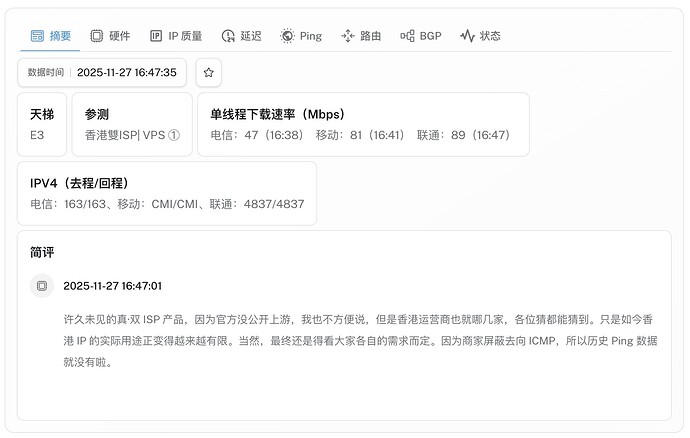Screen dimensions: 690x438
Task: Click the 移动：81（16:41）speed value
Action: tap(360, 135)
